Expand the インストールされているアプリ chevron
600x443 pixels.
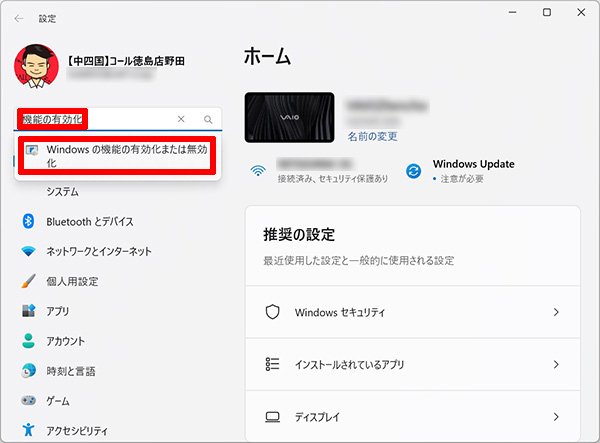click(x=556, y=364)
